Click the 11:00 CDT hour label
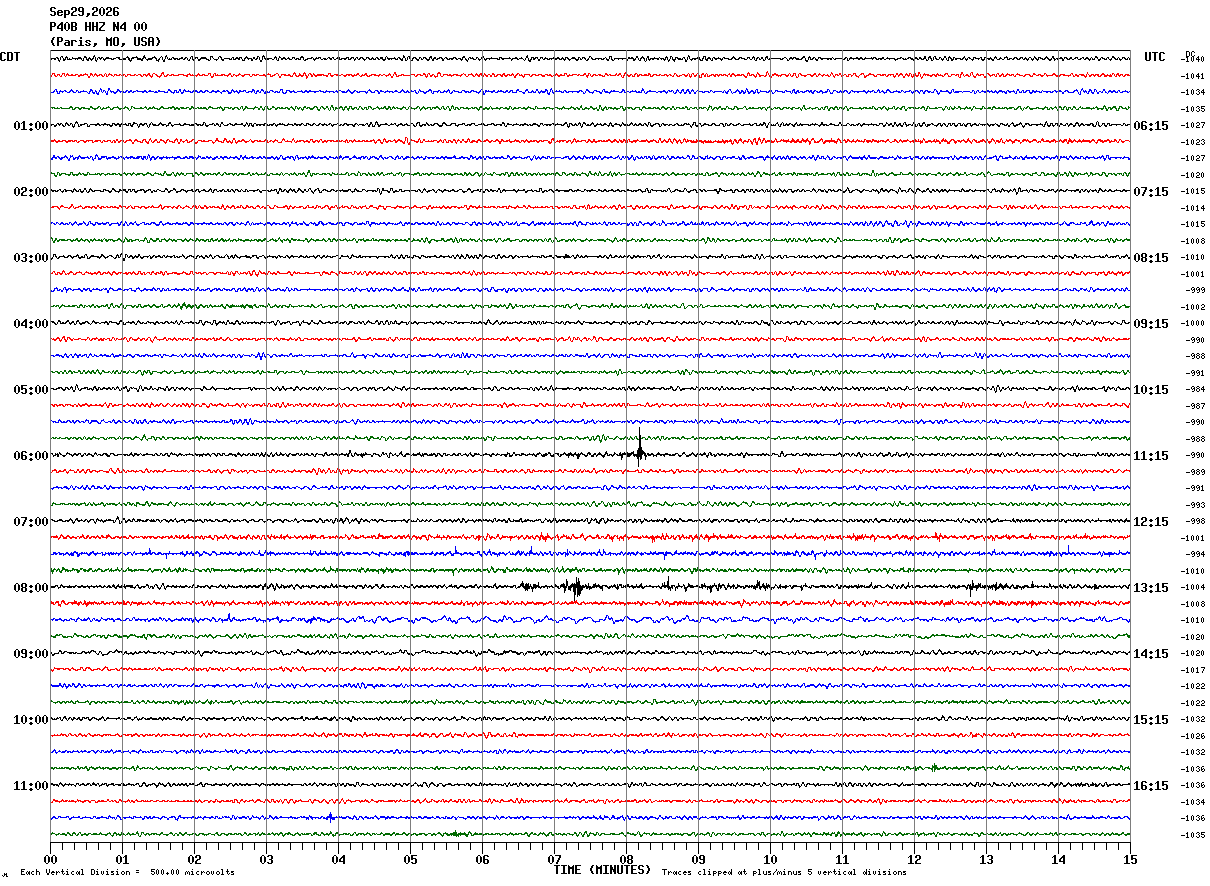 (31, 786)
